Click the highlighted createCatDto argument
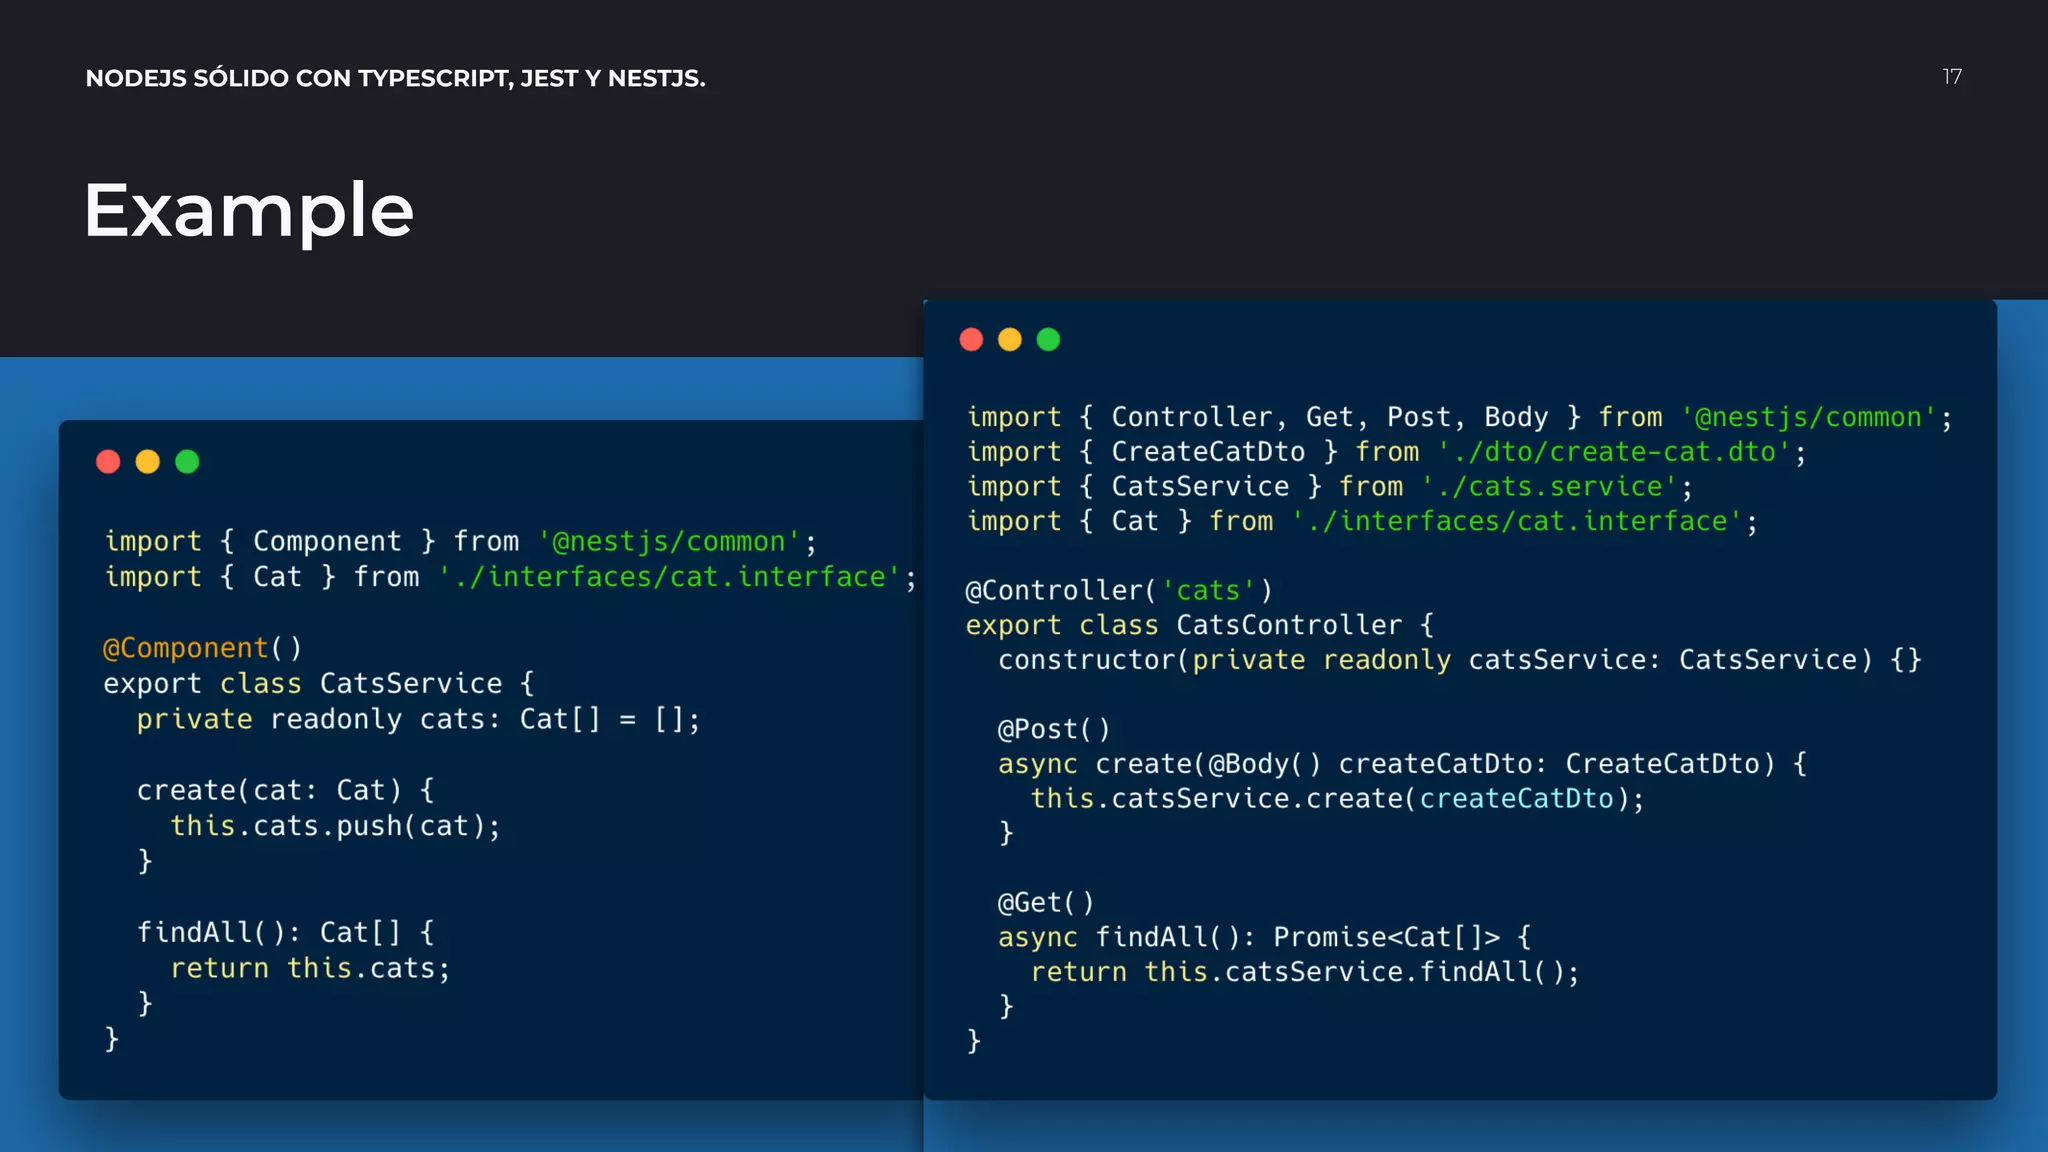Viewport: 2048px width, 1152px height. [x=1516, y=798]
